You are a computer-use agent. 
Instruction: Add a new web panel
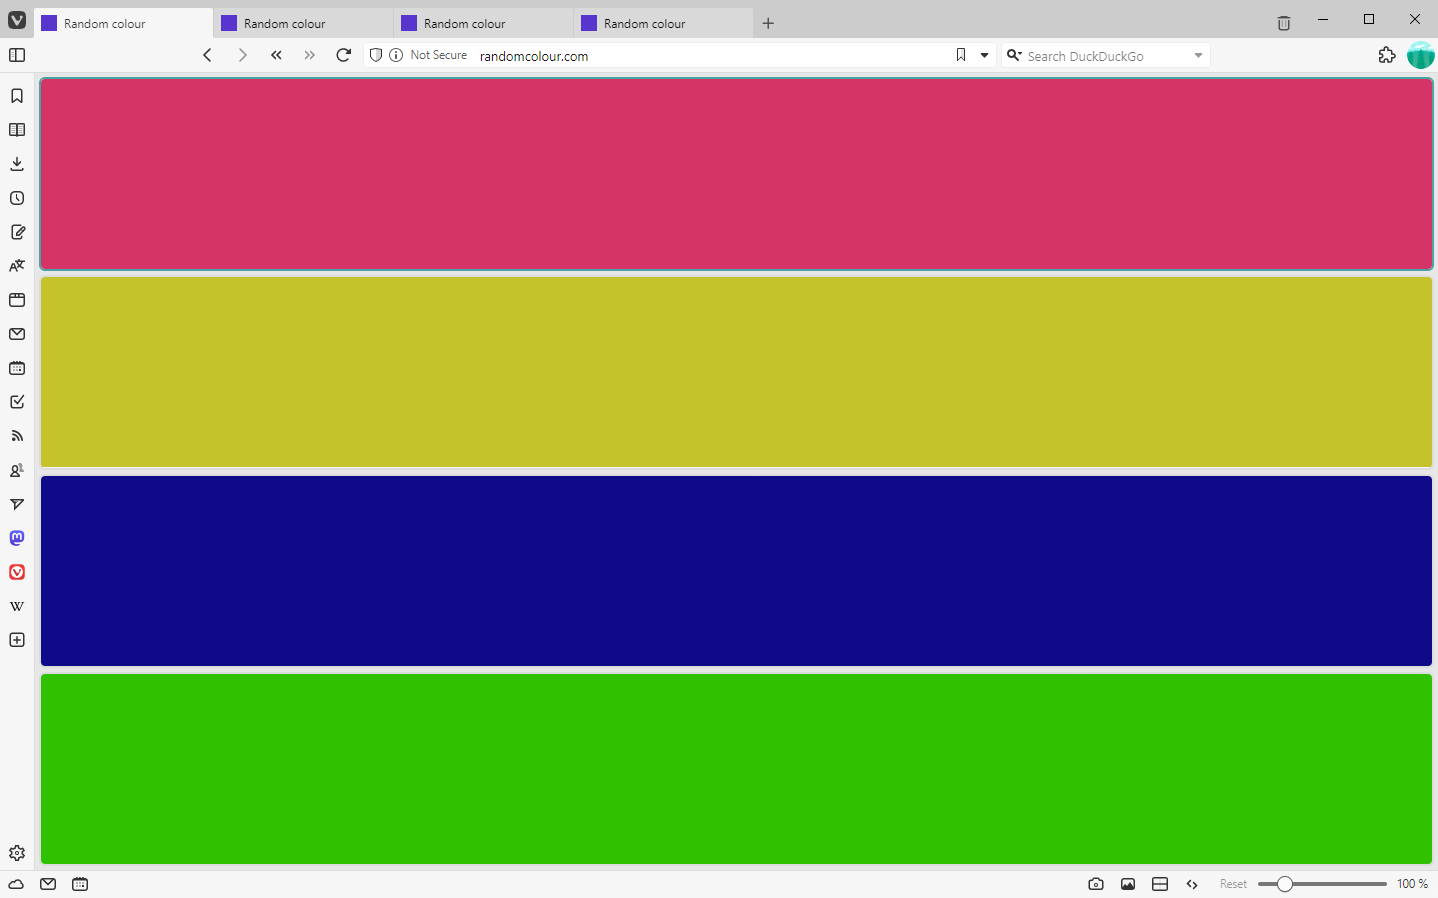tap(17, 640)
